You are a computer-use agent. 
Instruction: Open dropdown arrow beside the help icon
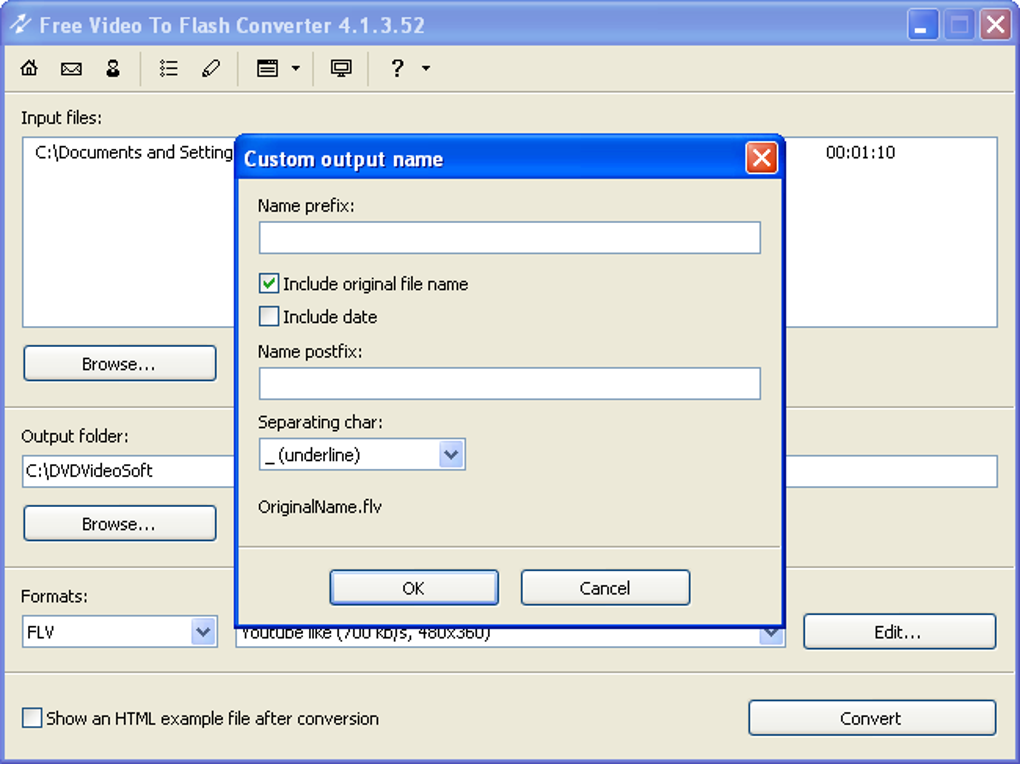(426, 68)
